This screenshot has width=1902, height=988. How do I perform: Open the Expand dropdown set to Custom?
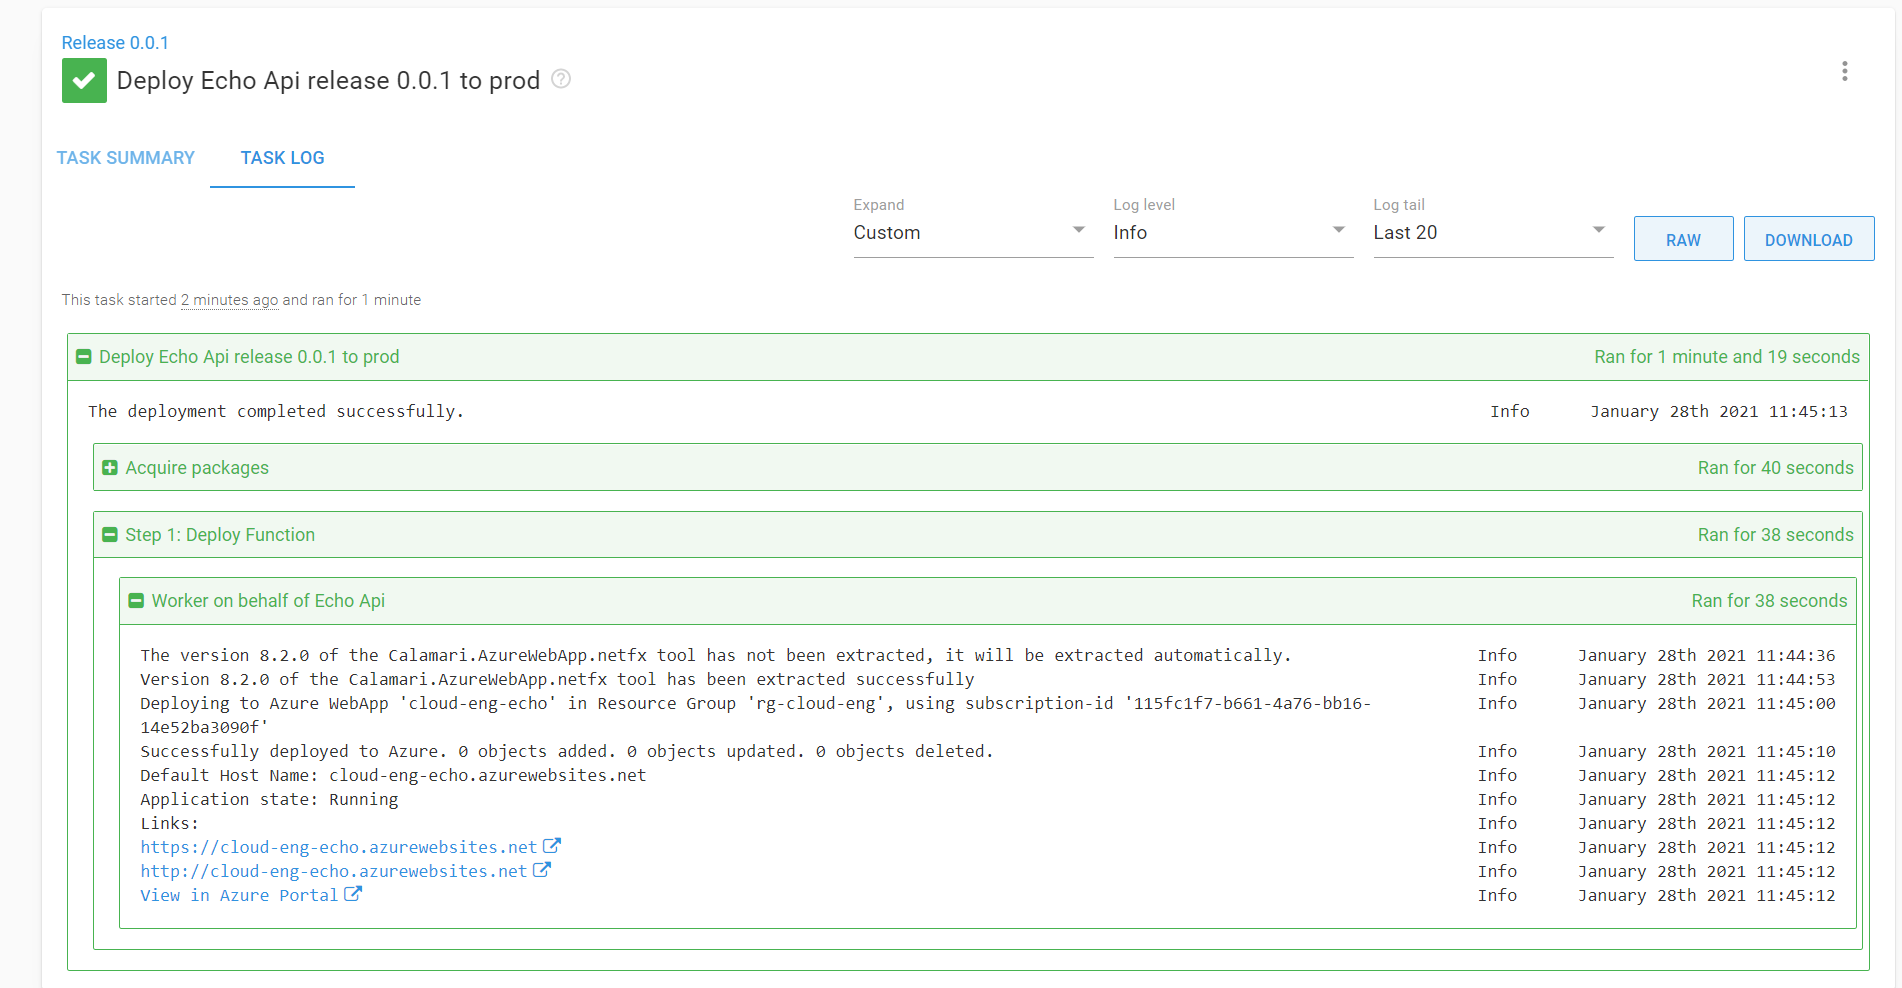click(x=972, y=232)
